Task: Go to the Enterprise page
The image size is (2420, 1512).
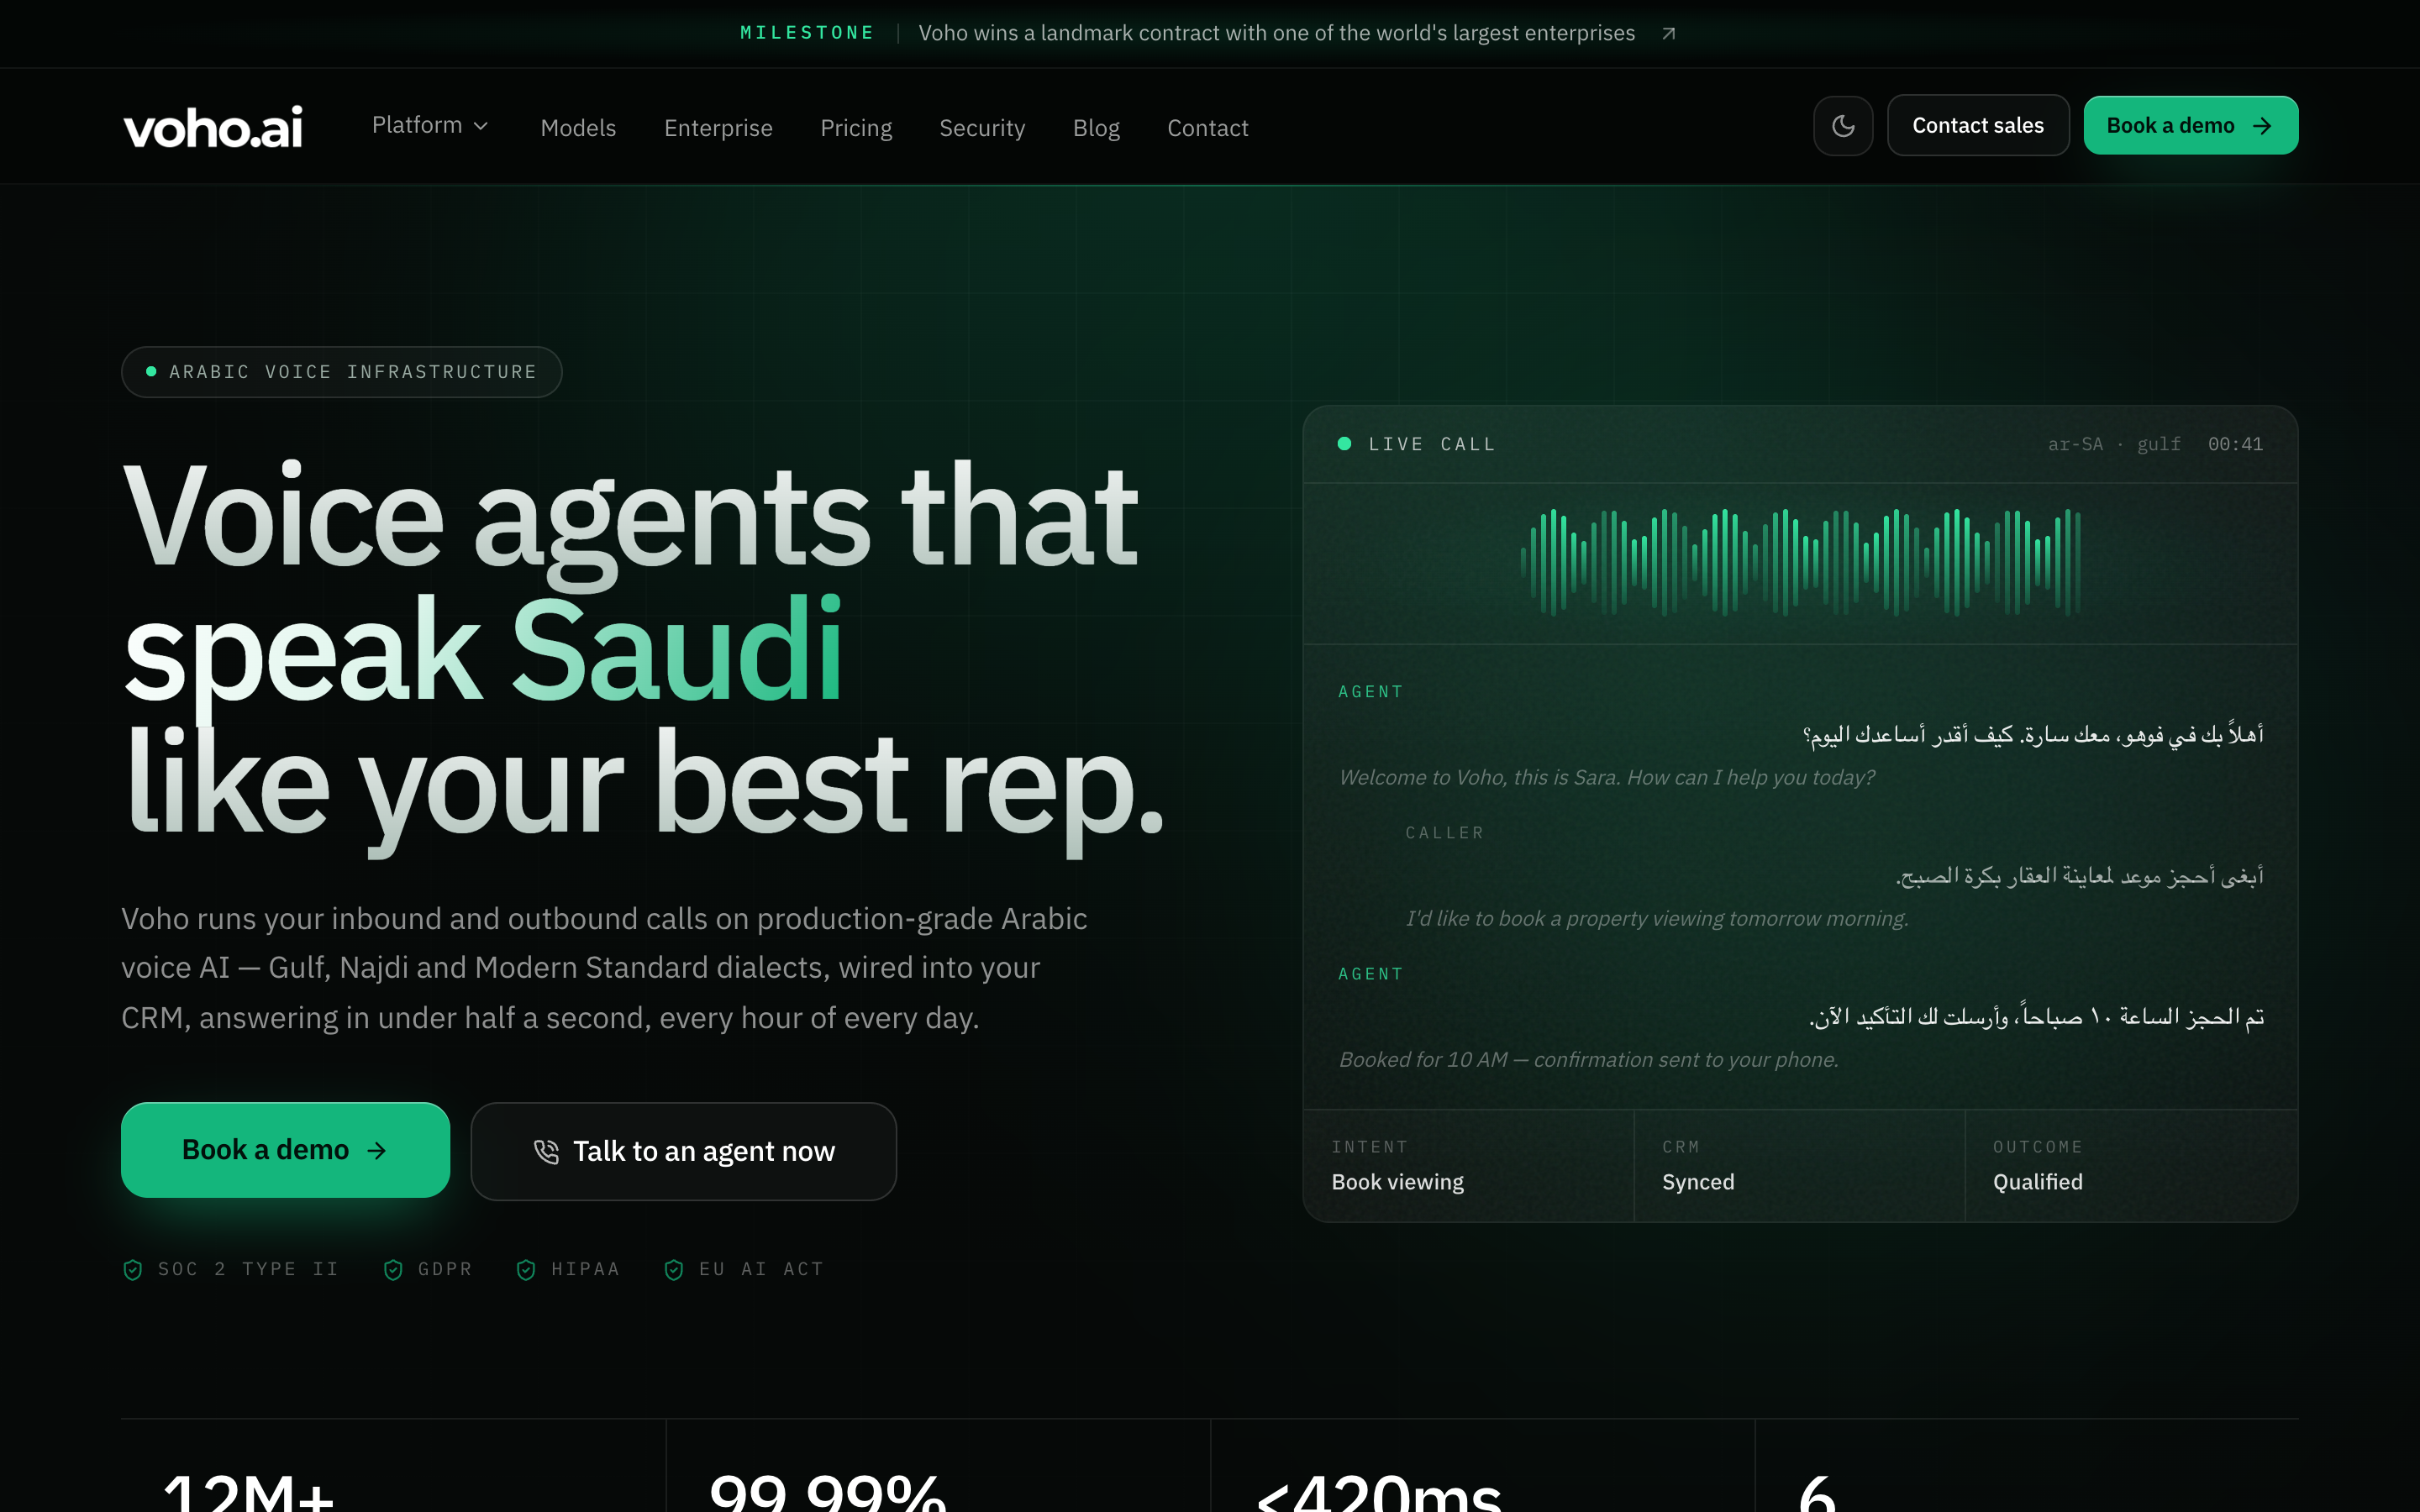Action: pyautogui.click(x=718, y=128)
